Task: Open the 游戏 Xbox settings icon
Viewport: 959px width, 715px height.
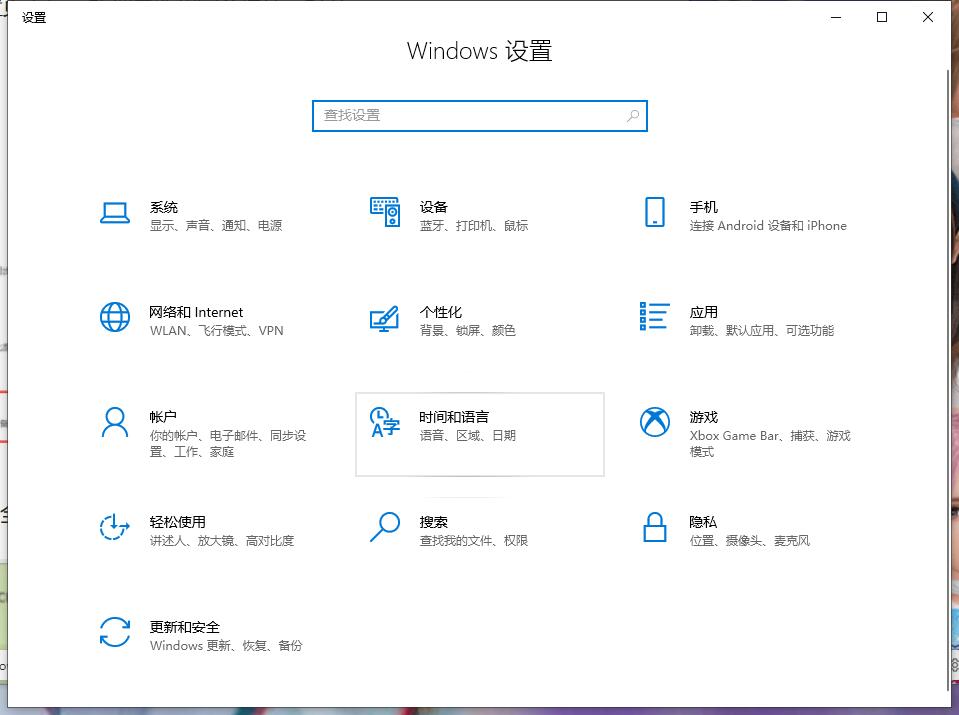Action: (x=655, y=422)
